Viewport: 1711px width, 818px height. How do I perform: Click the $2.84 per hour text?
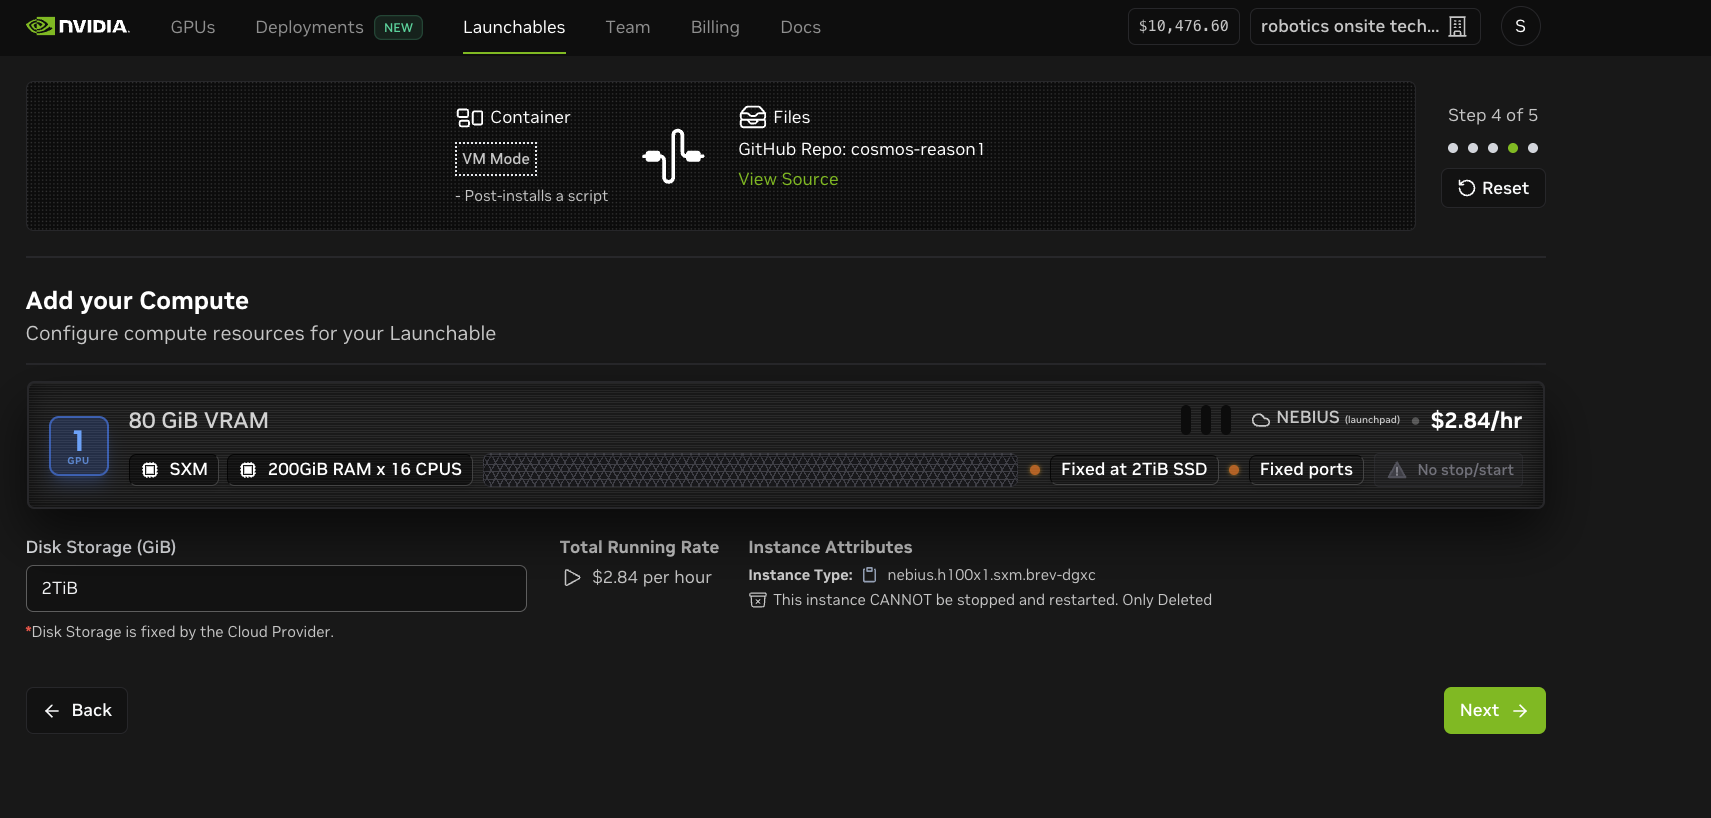[x=652, y=577]
